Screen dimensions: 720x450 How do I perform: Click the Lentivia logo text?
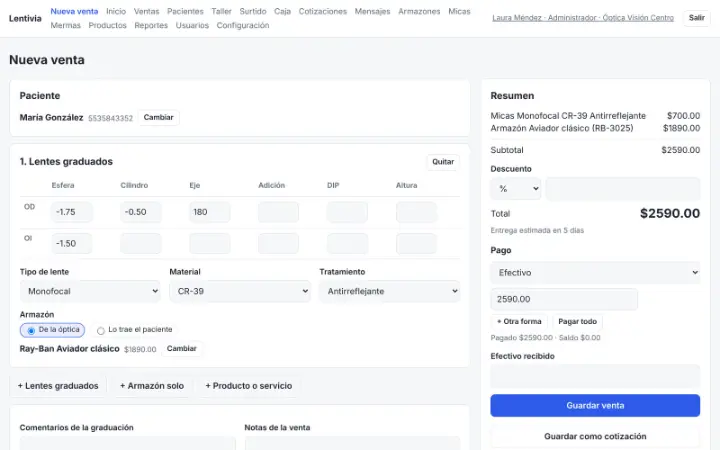(x=25, y=18)
